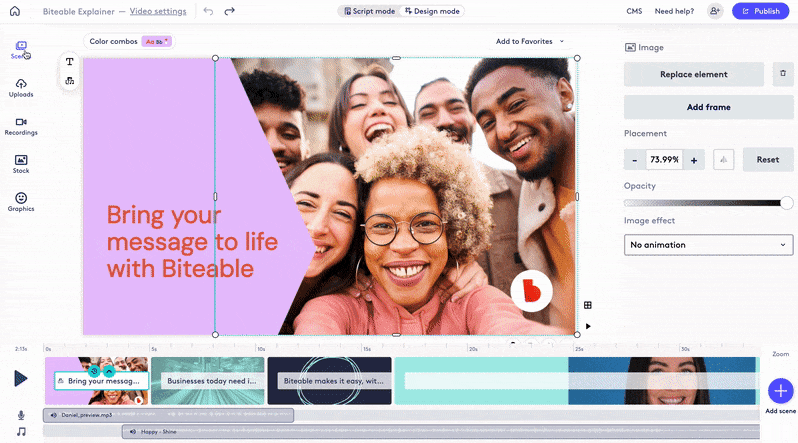Image resolution: width=798 pixels, height=443 pixels.
Task: Open the Stock media panel
Action: pyautogui.click(x=21, y=163)
